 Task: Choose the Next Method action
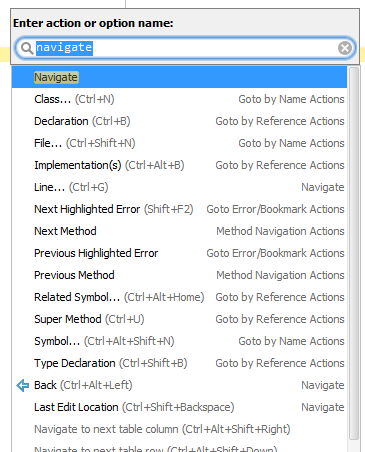pos(179,231)
